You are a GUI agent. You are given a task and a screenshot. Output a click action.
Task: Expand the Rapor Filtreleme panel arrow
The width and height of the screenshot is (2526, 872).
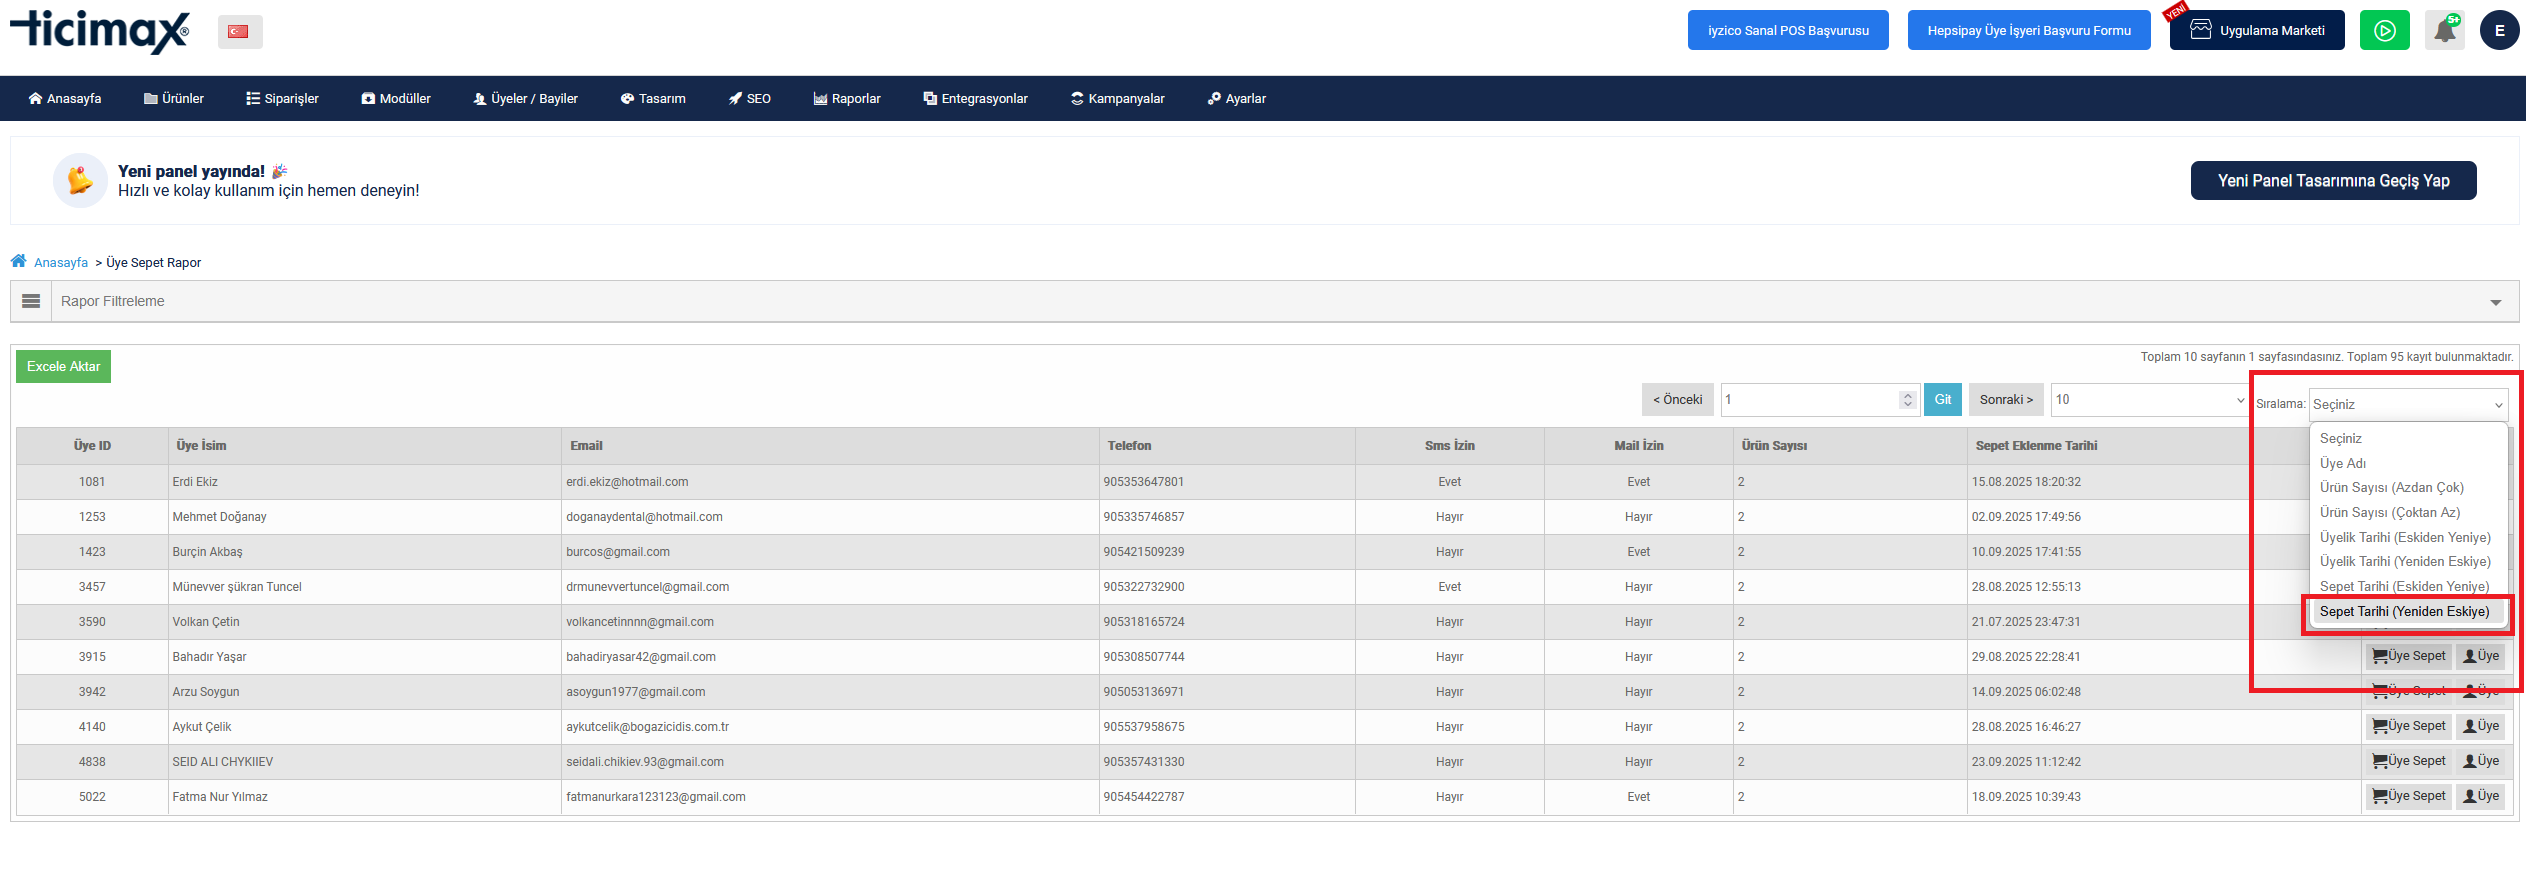pos(2495,302)
